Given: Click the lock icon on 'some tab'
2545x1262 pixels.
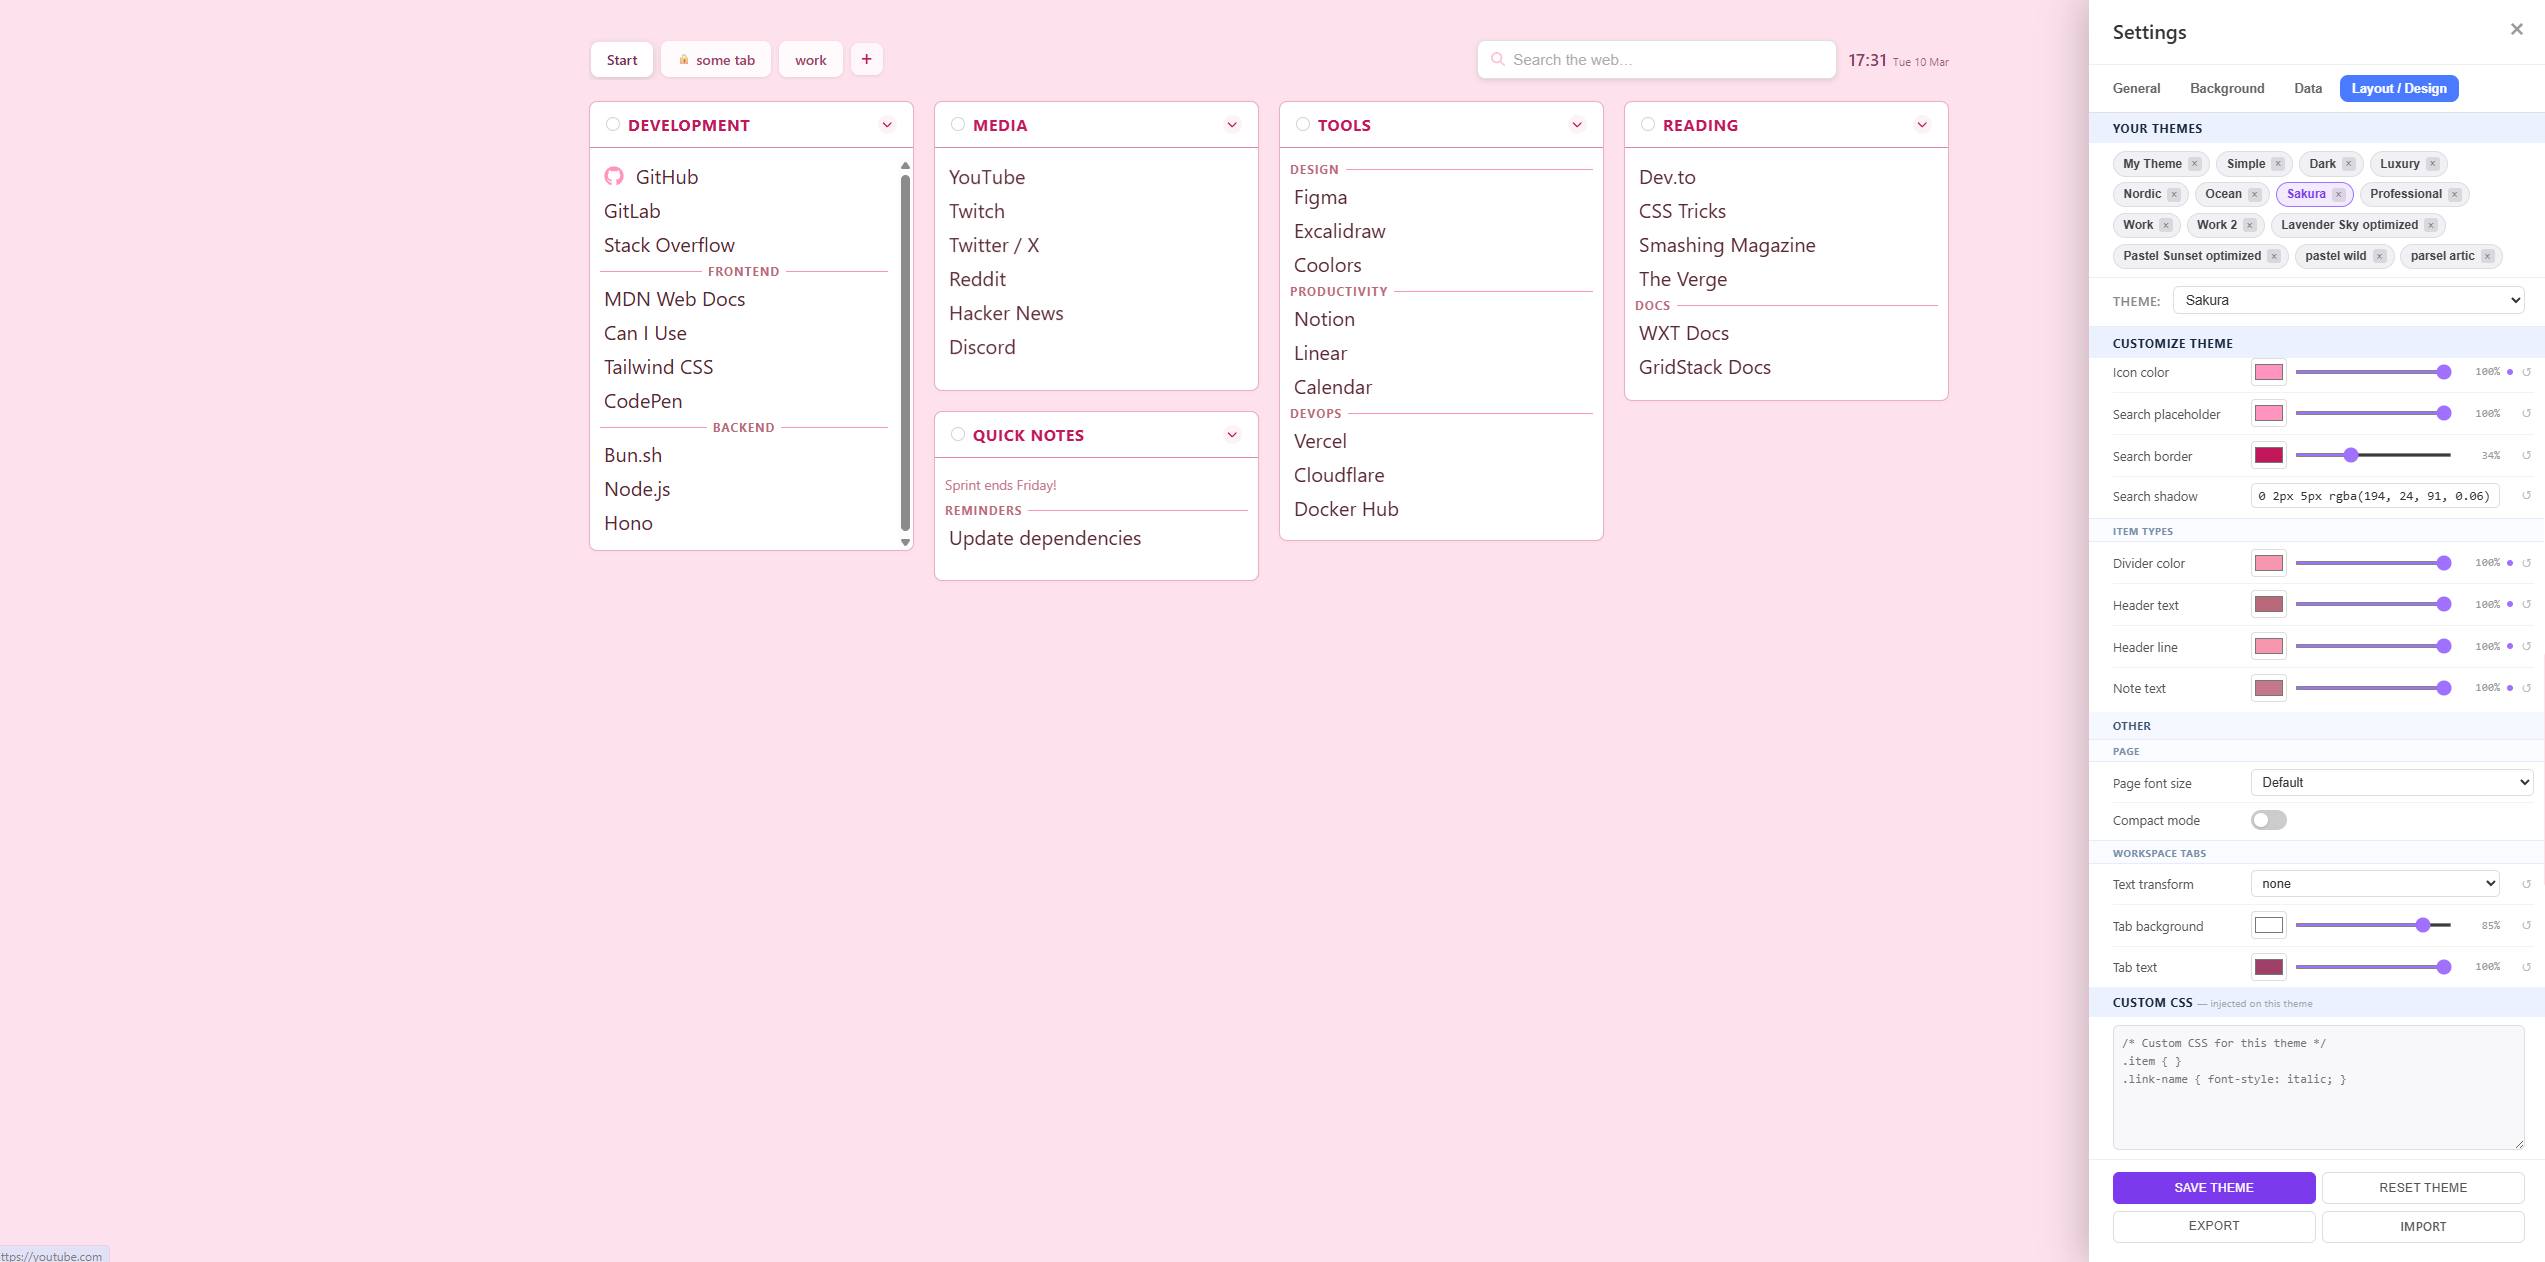Looking at the screenshot, I should [x=683, y=59].
